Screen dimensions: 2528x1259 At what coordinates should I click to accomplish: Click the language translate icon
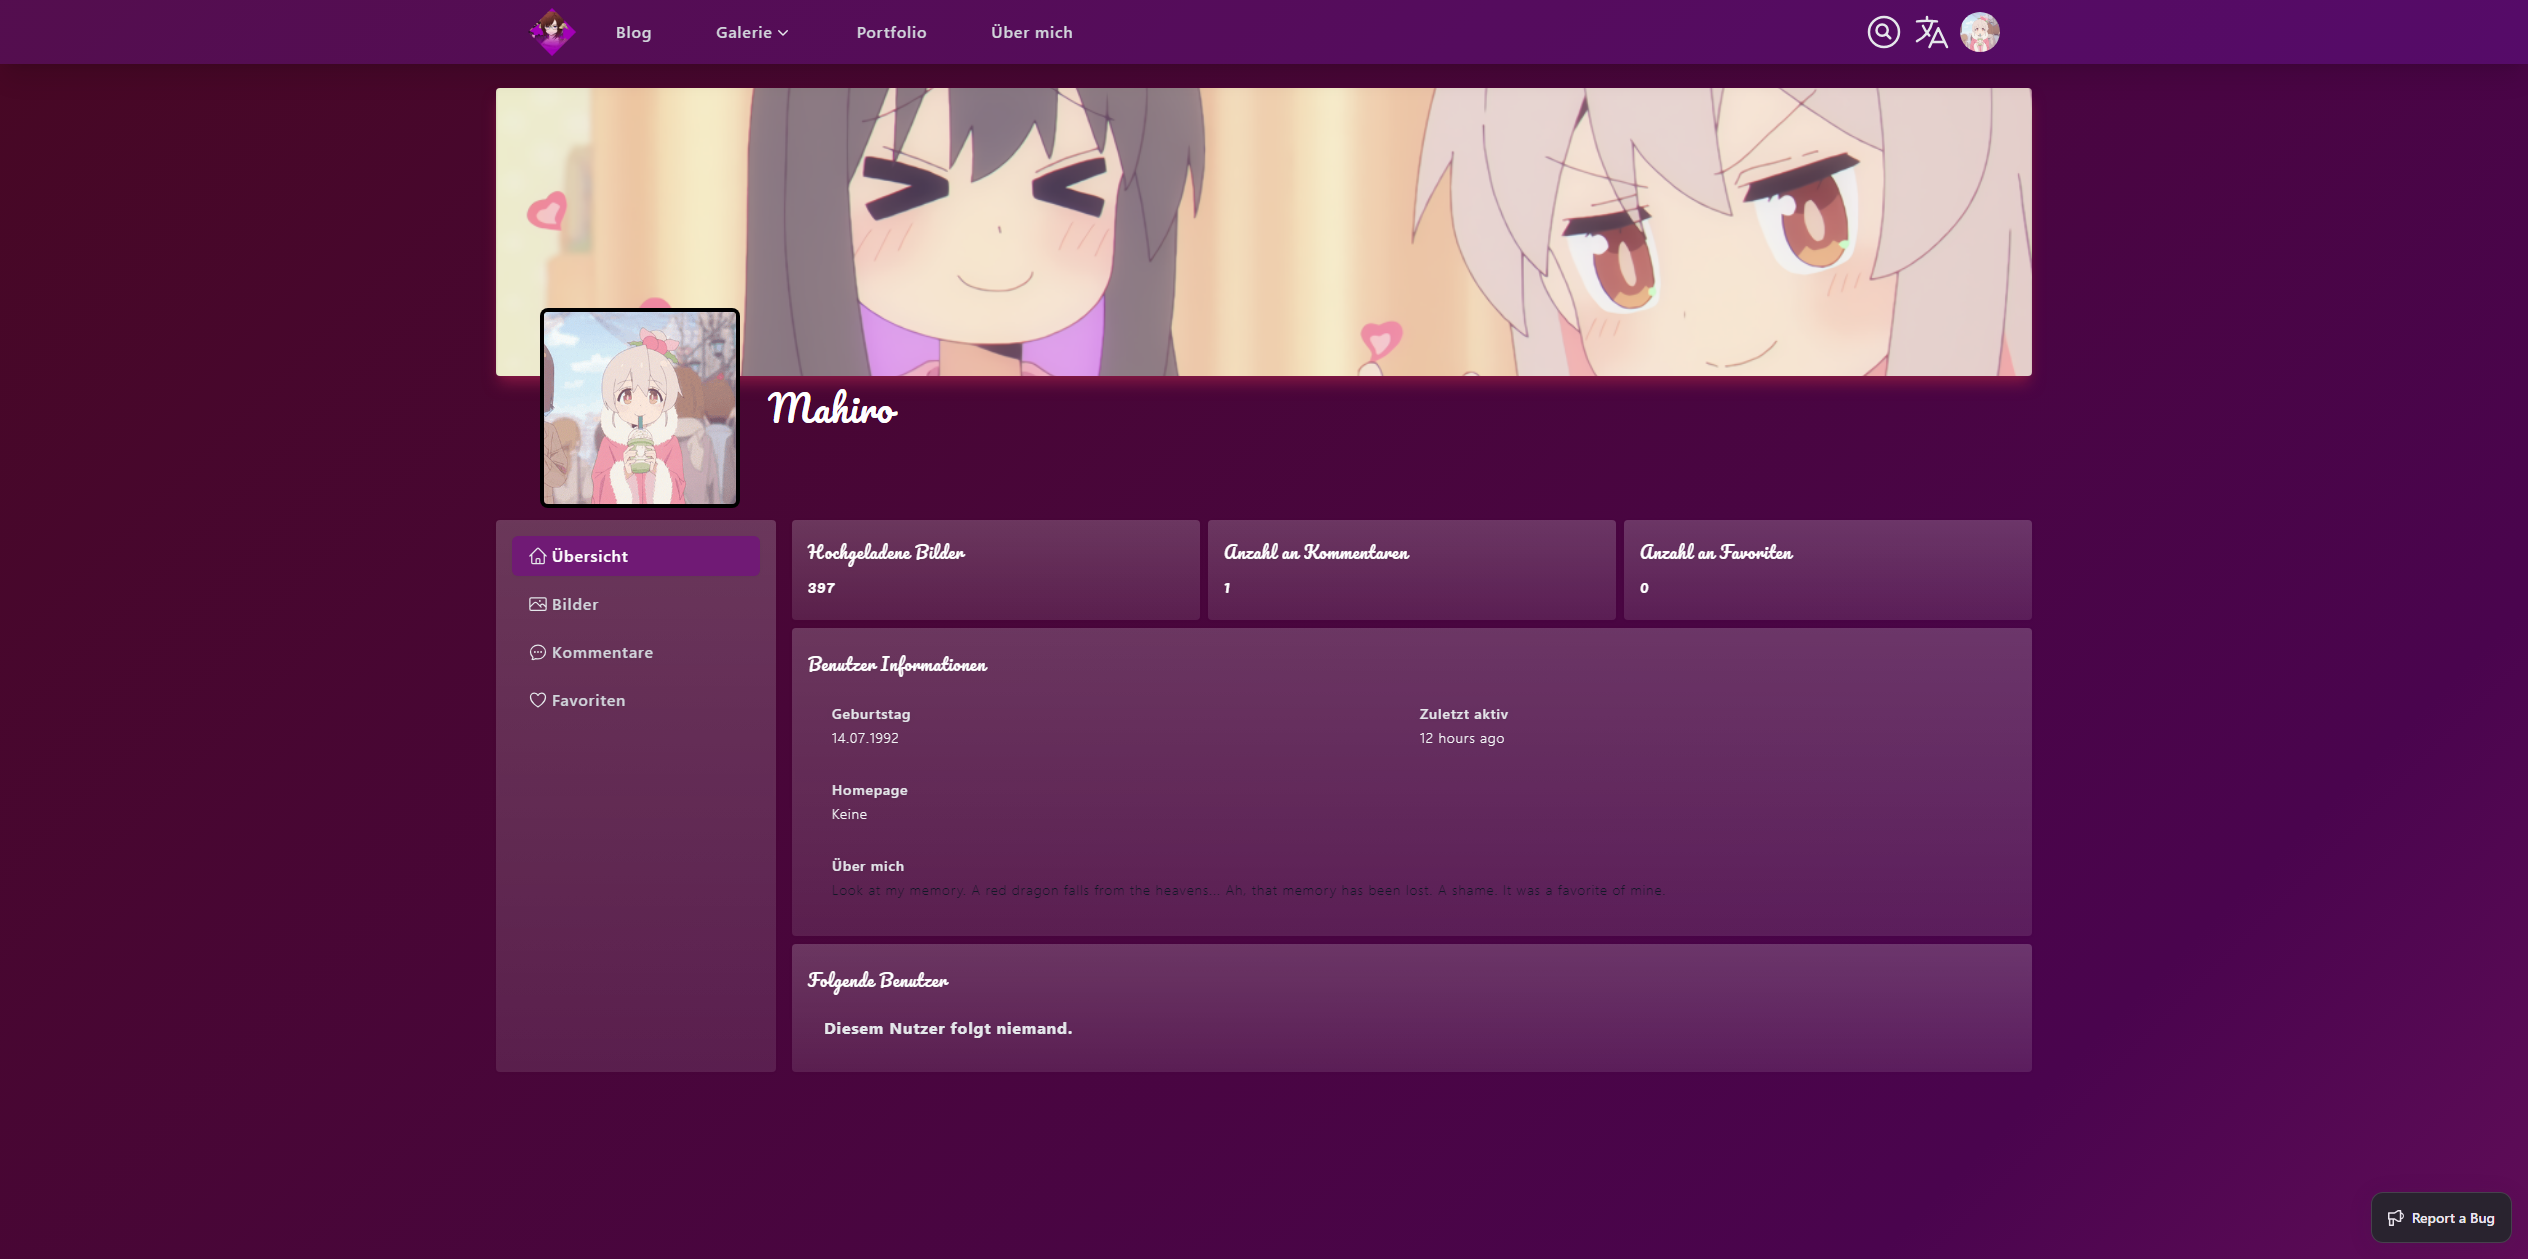(1931, 32)
